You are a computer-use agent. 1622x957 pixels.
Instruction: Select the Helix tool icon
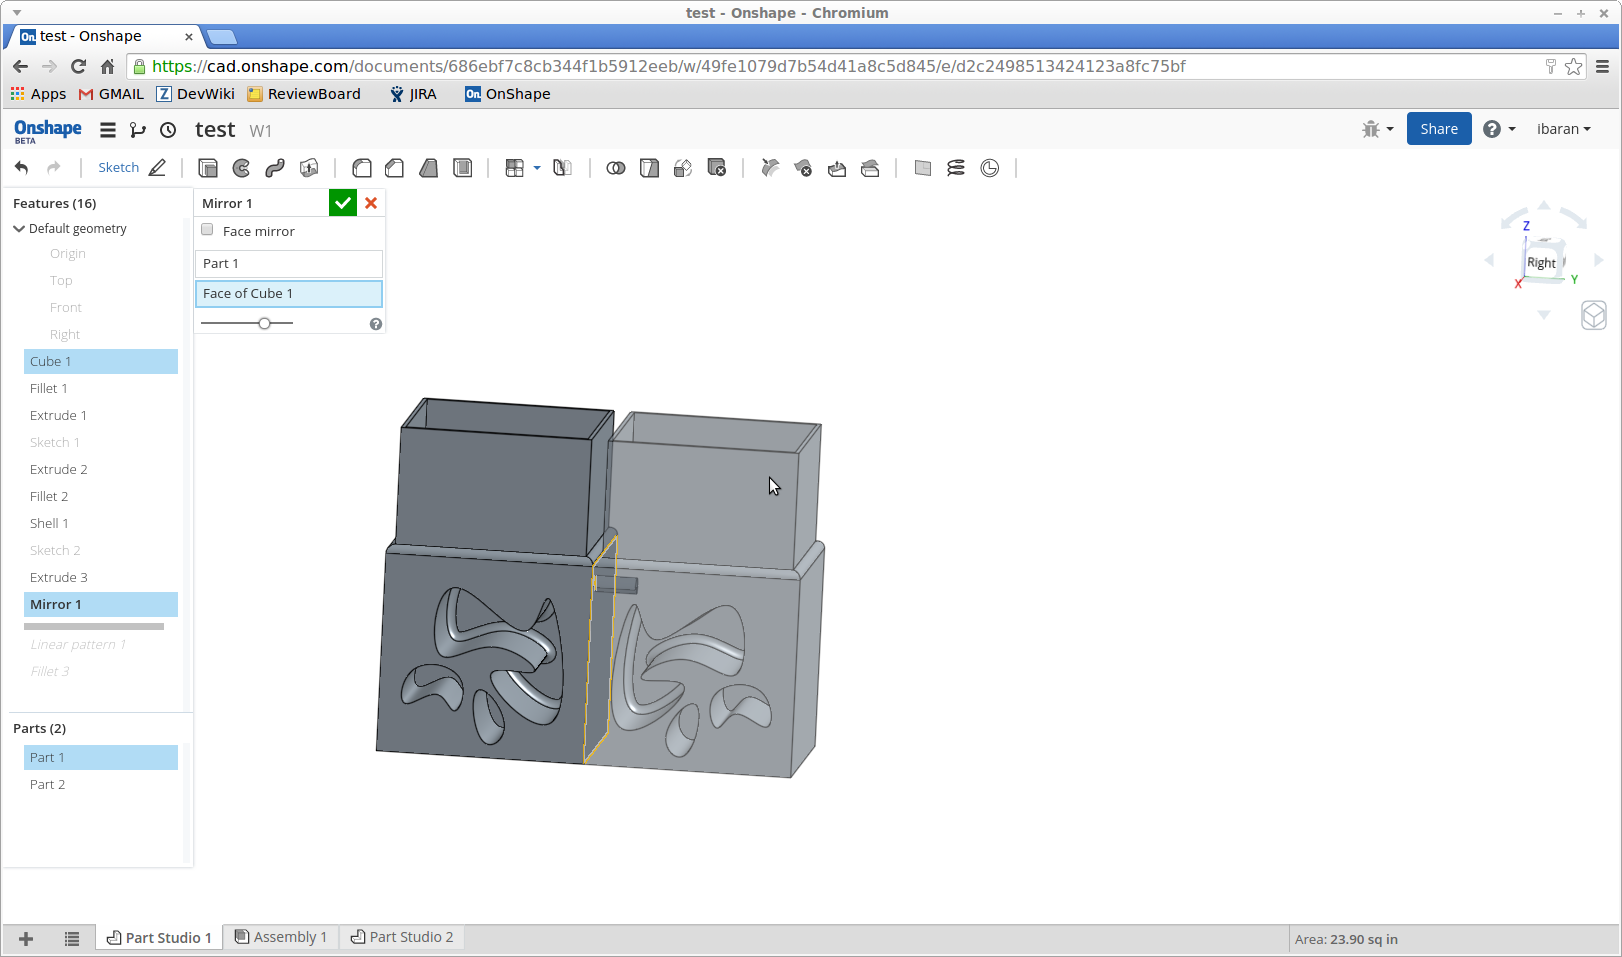click(x=956, y=168)
